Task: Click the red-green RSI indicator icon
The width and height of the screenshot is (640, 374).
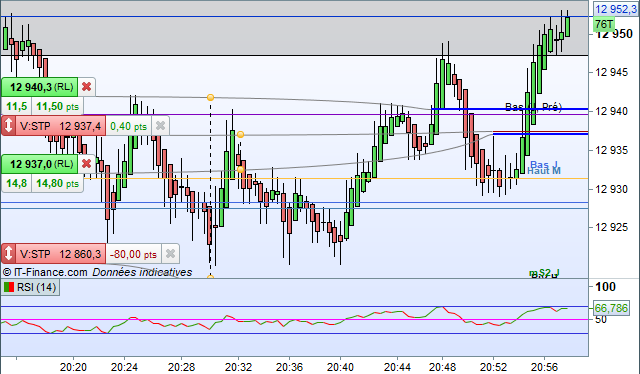Action: tap(9, 287)
